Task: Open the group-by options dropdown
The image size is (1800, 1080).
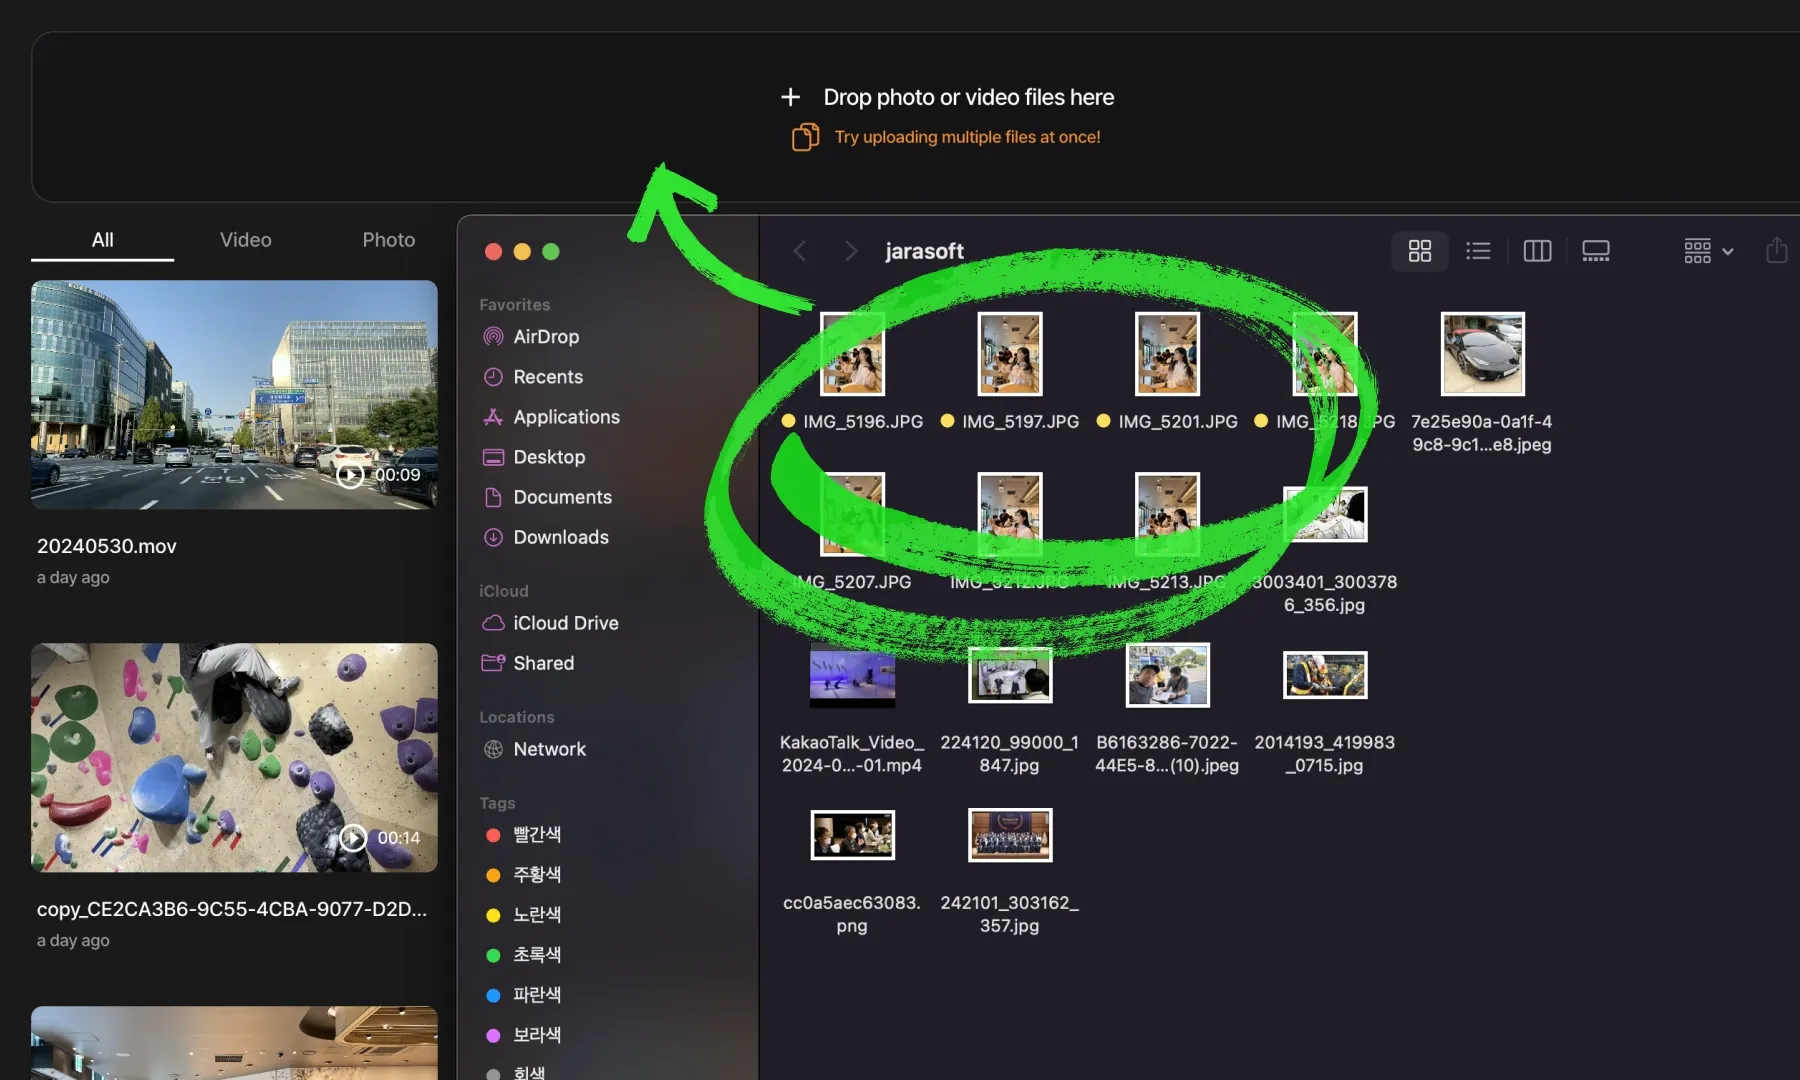Action: [x=1708, y=251]
